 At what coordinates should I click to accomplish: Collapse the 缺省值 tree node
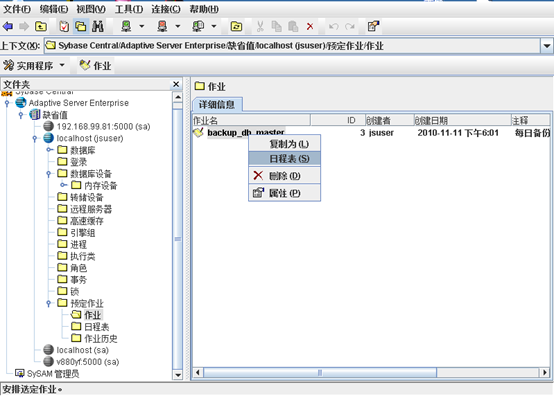point(21,115)
